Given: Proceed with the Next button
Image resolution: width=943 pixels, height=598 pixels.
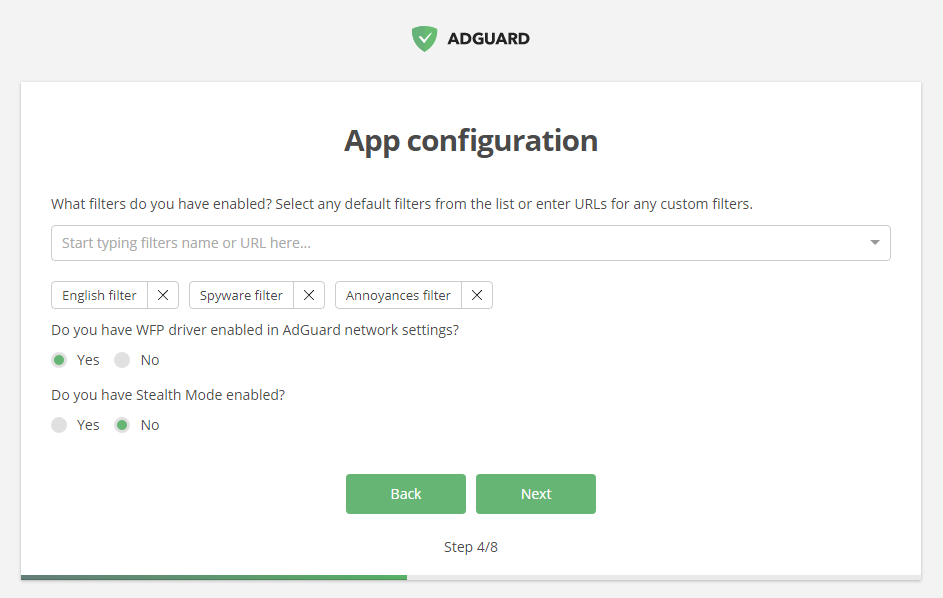Looking at the screenshot, I should coord(536,494).
